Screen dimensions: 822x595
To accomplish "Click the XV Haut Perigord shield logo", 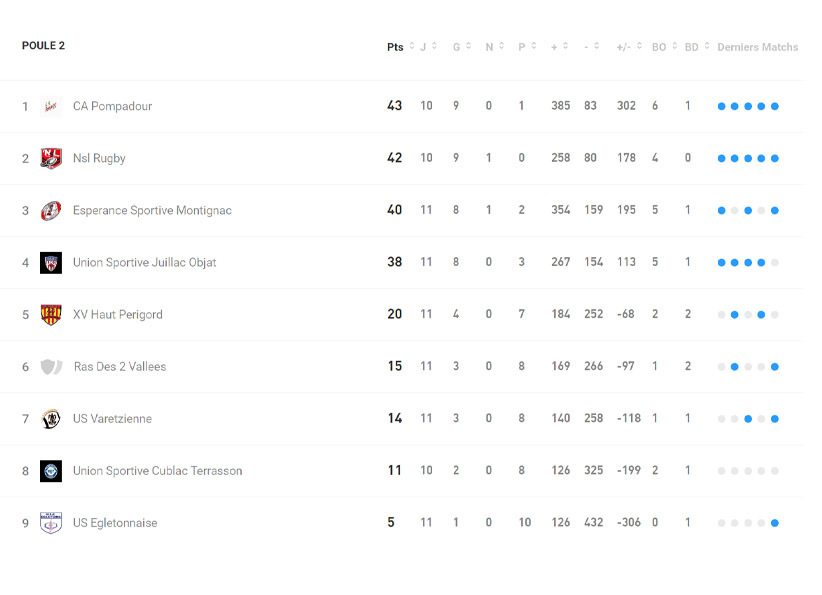I will click(x=51, y=314).
